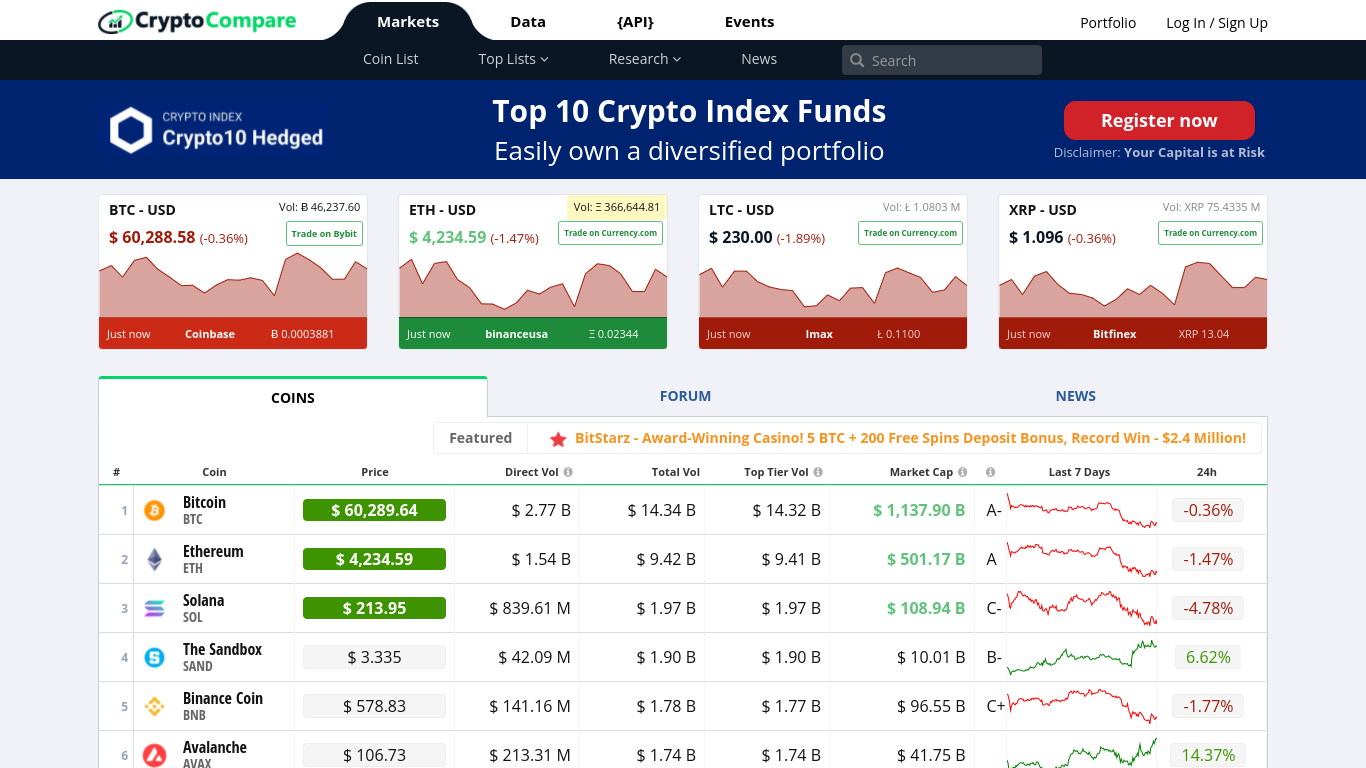
Task: Click the Crypto10 Hedged hexagon logo
Action: click(x=131, y=131)
